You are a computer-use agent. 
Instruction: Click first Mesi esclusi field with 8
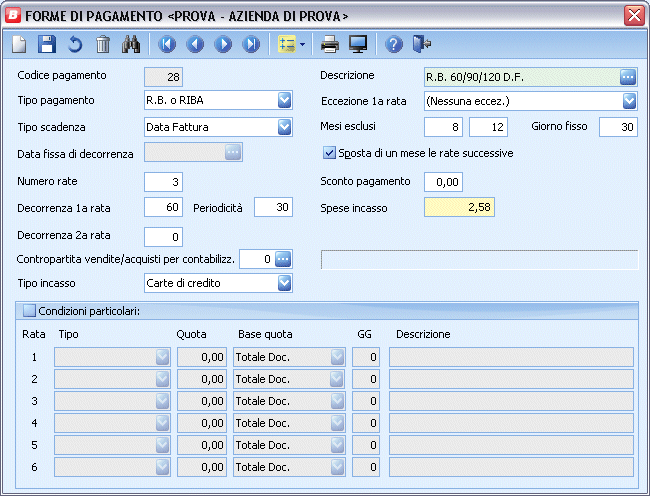443,127
